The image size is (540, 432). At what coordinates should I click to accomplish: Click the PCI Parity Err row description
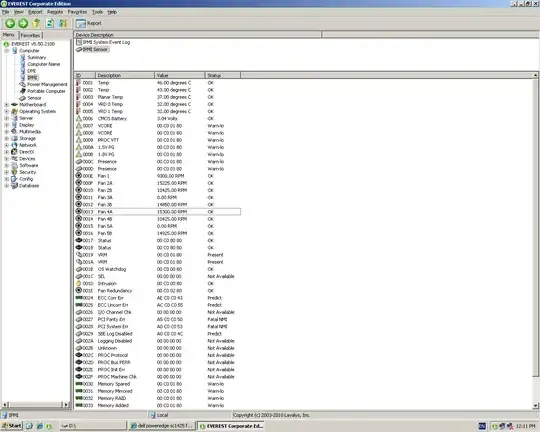111,319
